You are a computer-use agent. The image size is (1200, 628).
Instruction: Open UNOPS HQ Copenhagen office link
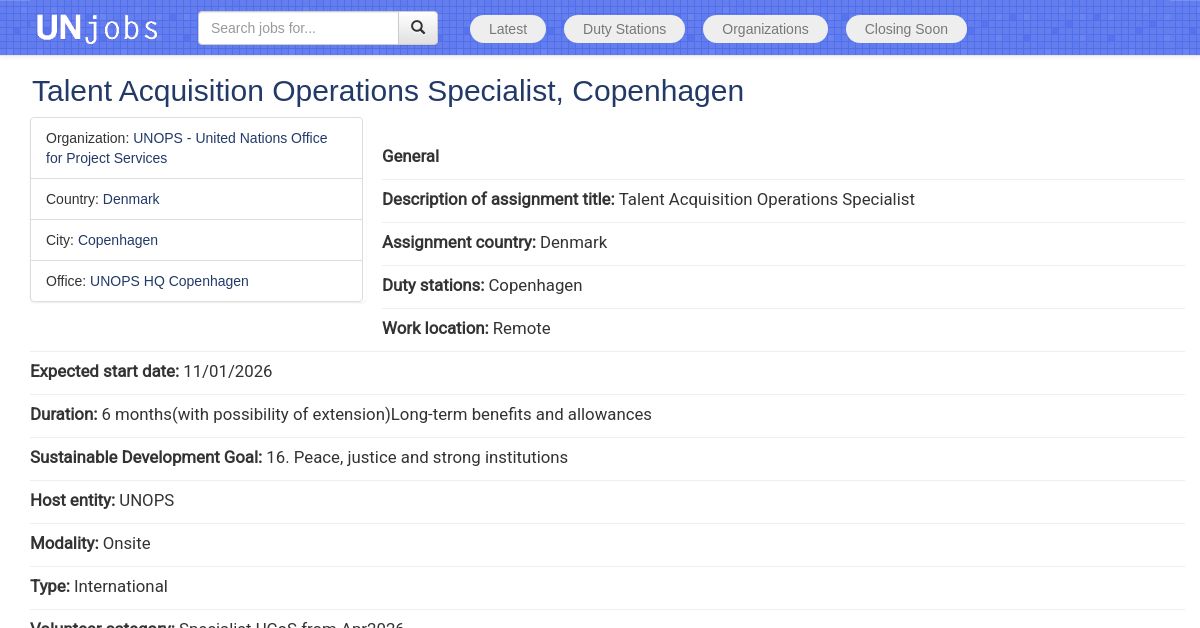coord(169,281)
